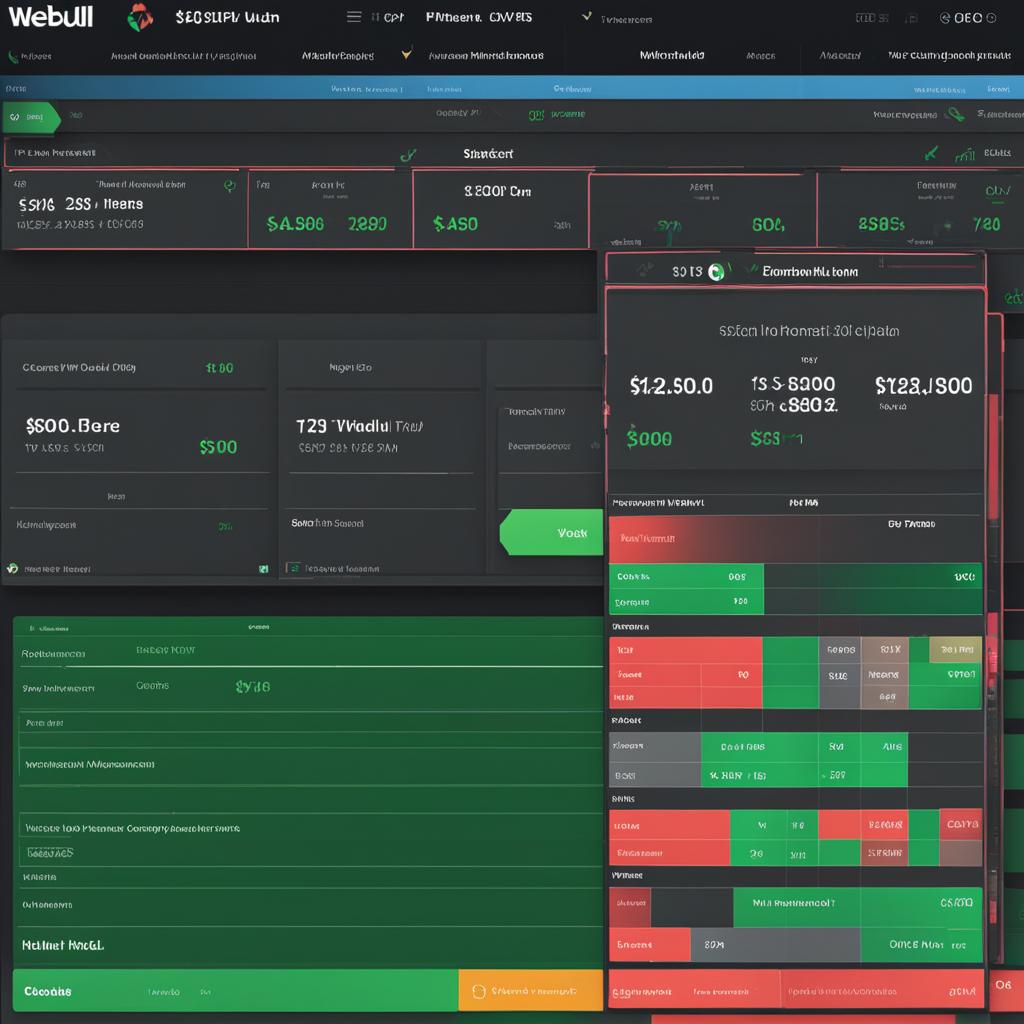The image size is (1024, 1024).
Task: Click the green arrow-shaped tab at left
Action: [x=31, y=117]
